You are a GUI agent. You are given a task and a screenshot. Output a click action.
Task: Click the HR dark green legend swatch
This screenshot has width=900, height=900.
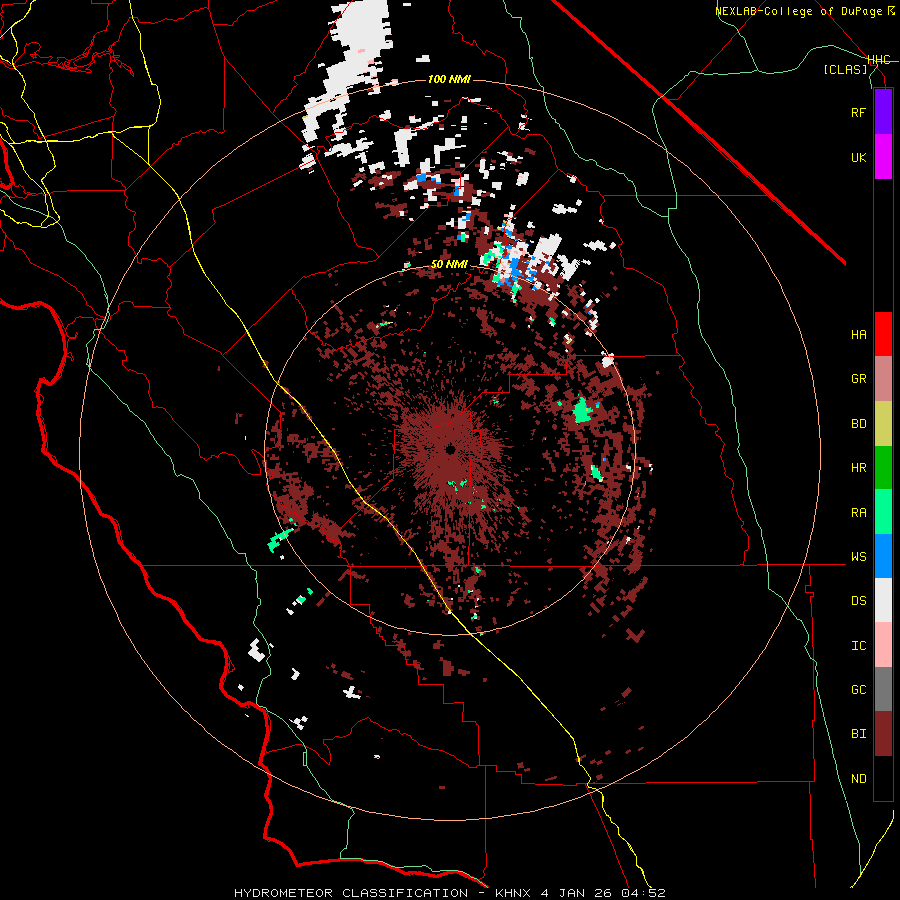pos(883,468)
